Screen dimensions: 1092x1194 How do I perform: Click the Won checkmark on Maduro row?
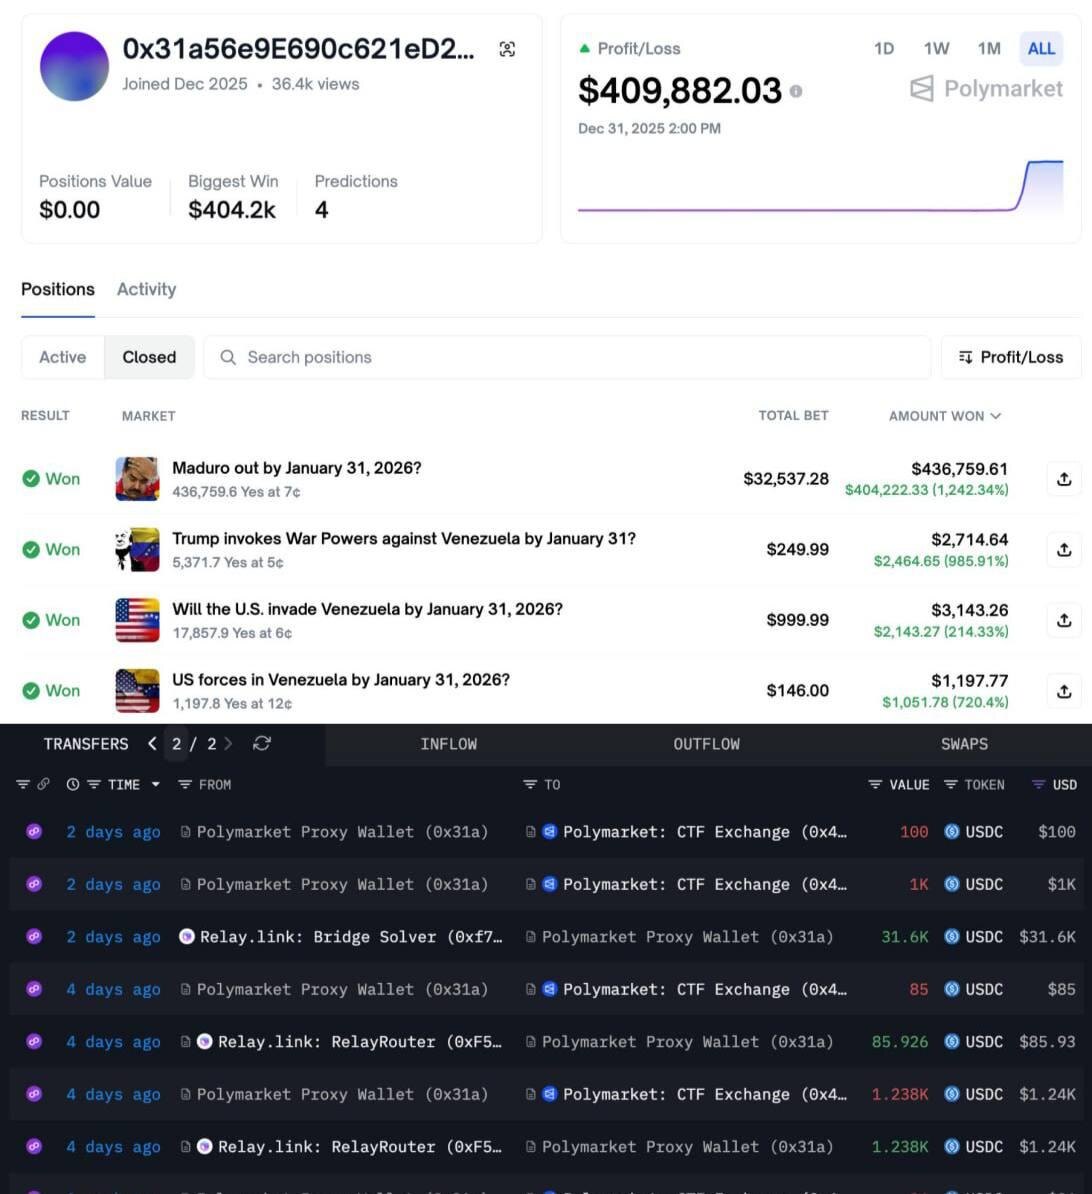31,479
